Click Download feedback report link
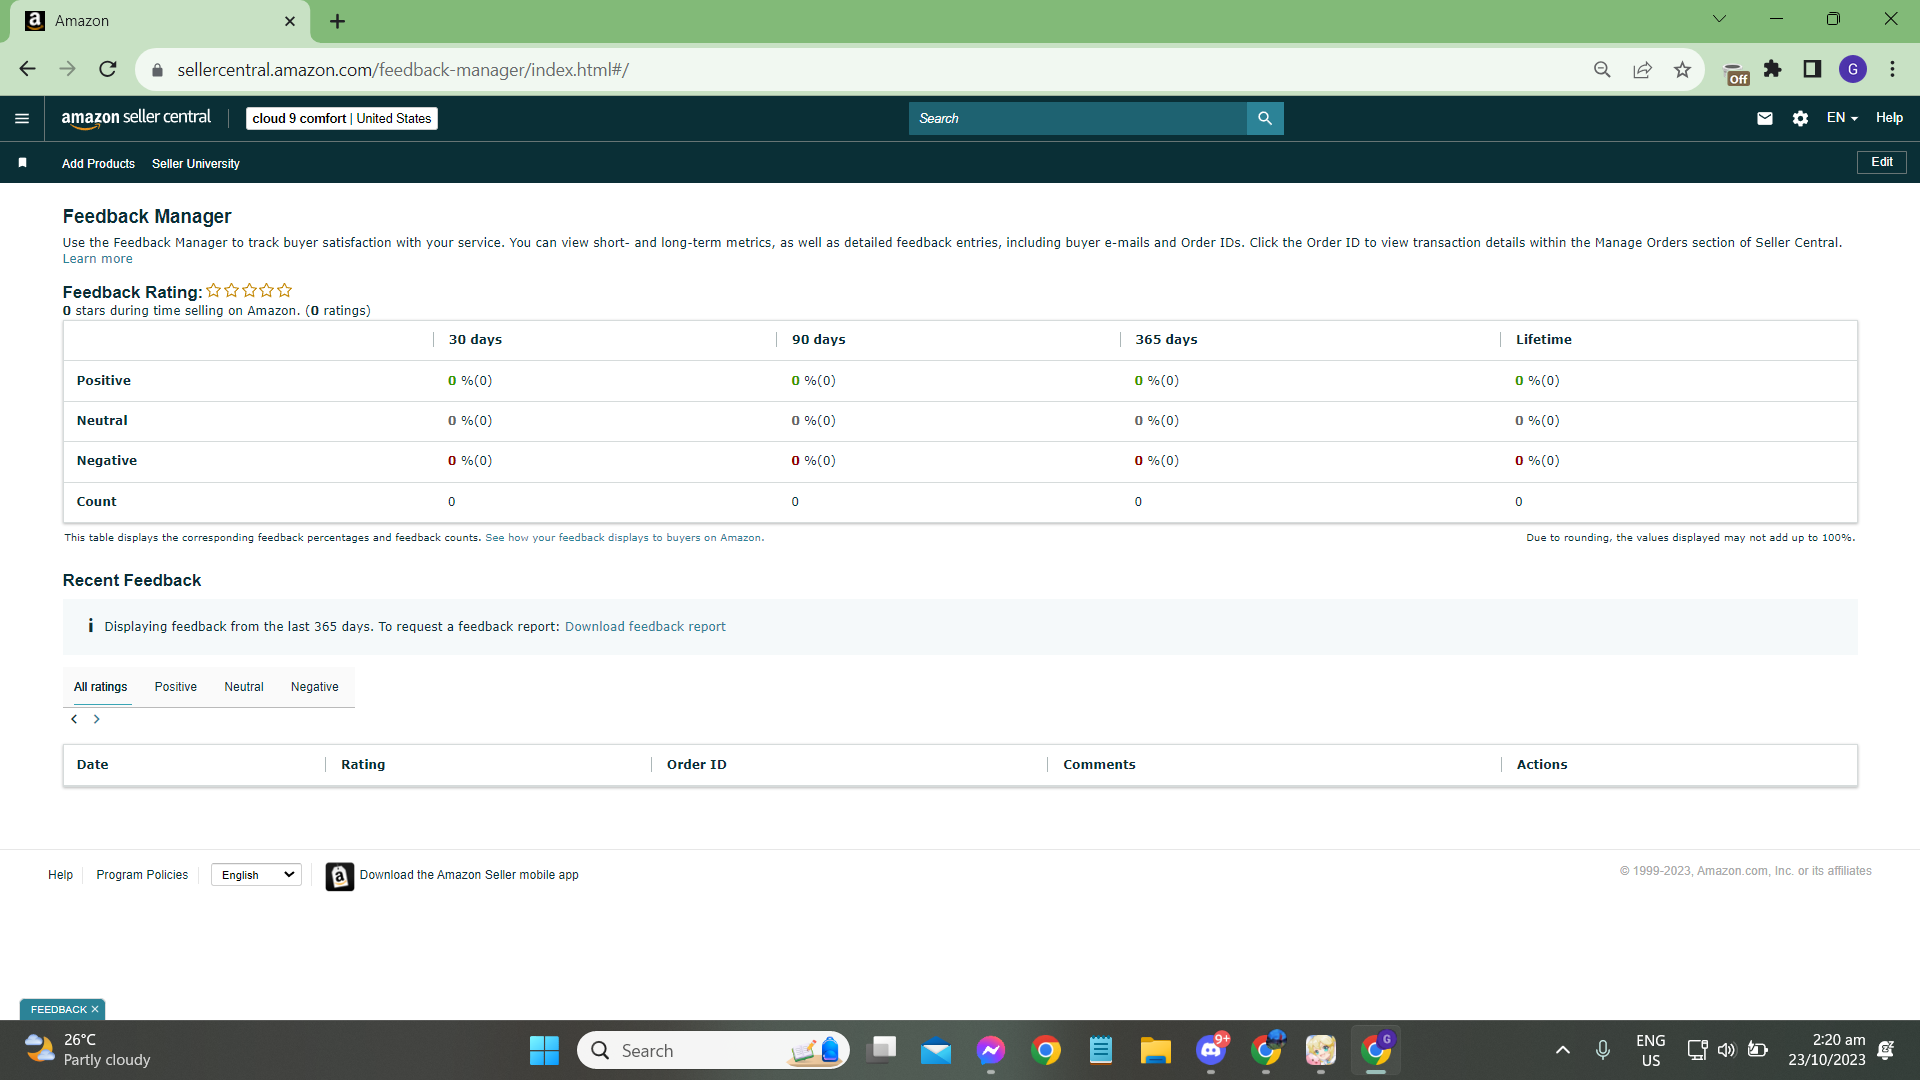The image size is (1920, 1080). (645, 627)
